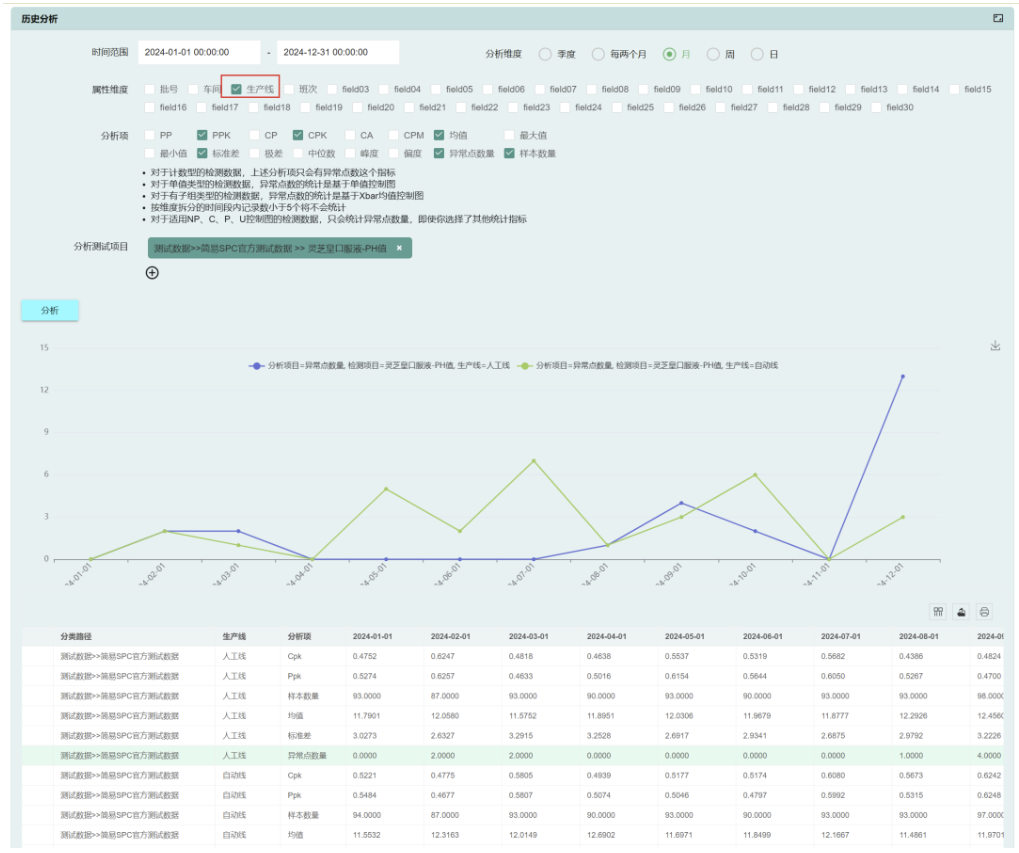1019x853 pixels.
Task: Open the table column settings icon
Action: pyautogui.click(x=938, y=612)
